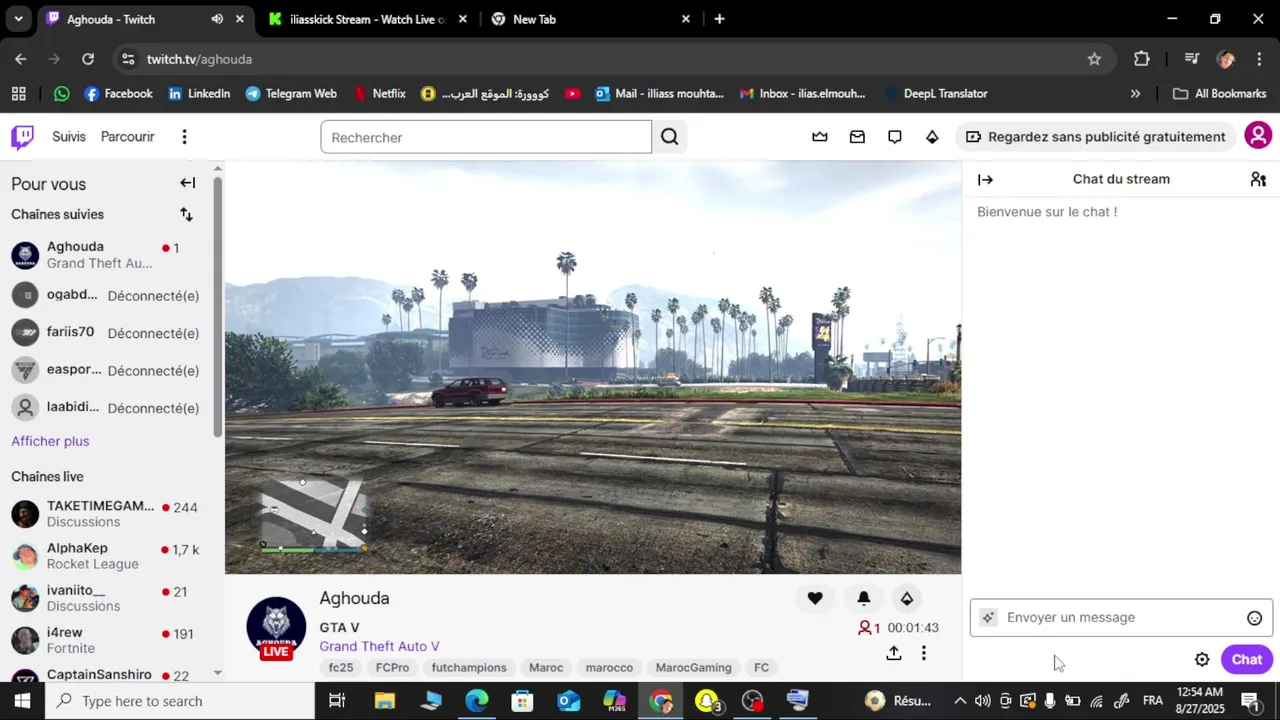This screenshot has height=720, width=1280.
Task: Open the Netflix bookmark
Action: pyautogui.click(x=379, y=93)
